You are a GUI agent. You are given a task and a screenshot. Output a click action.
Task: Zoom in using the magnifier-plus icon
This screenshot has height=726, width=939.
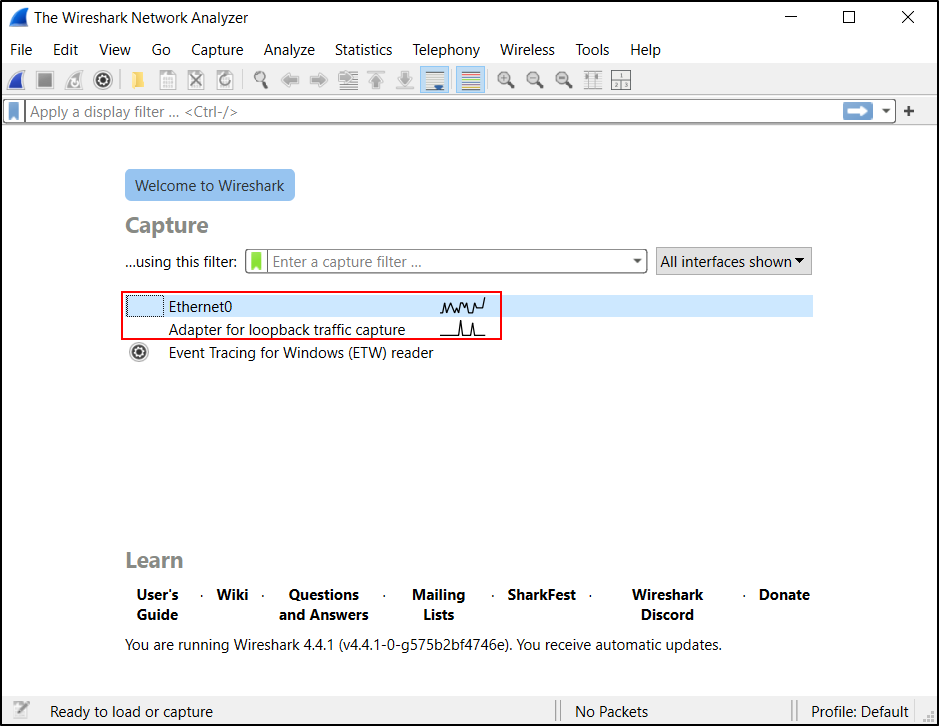point(506,80)
